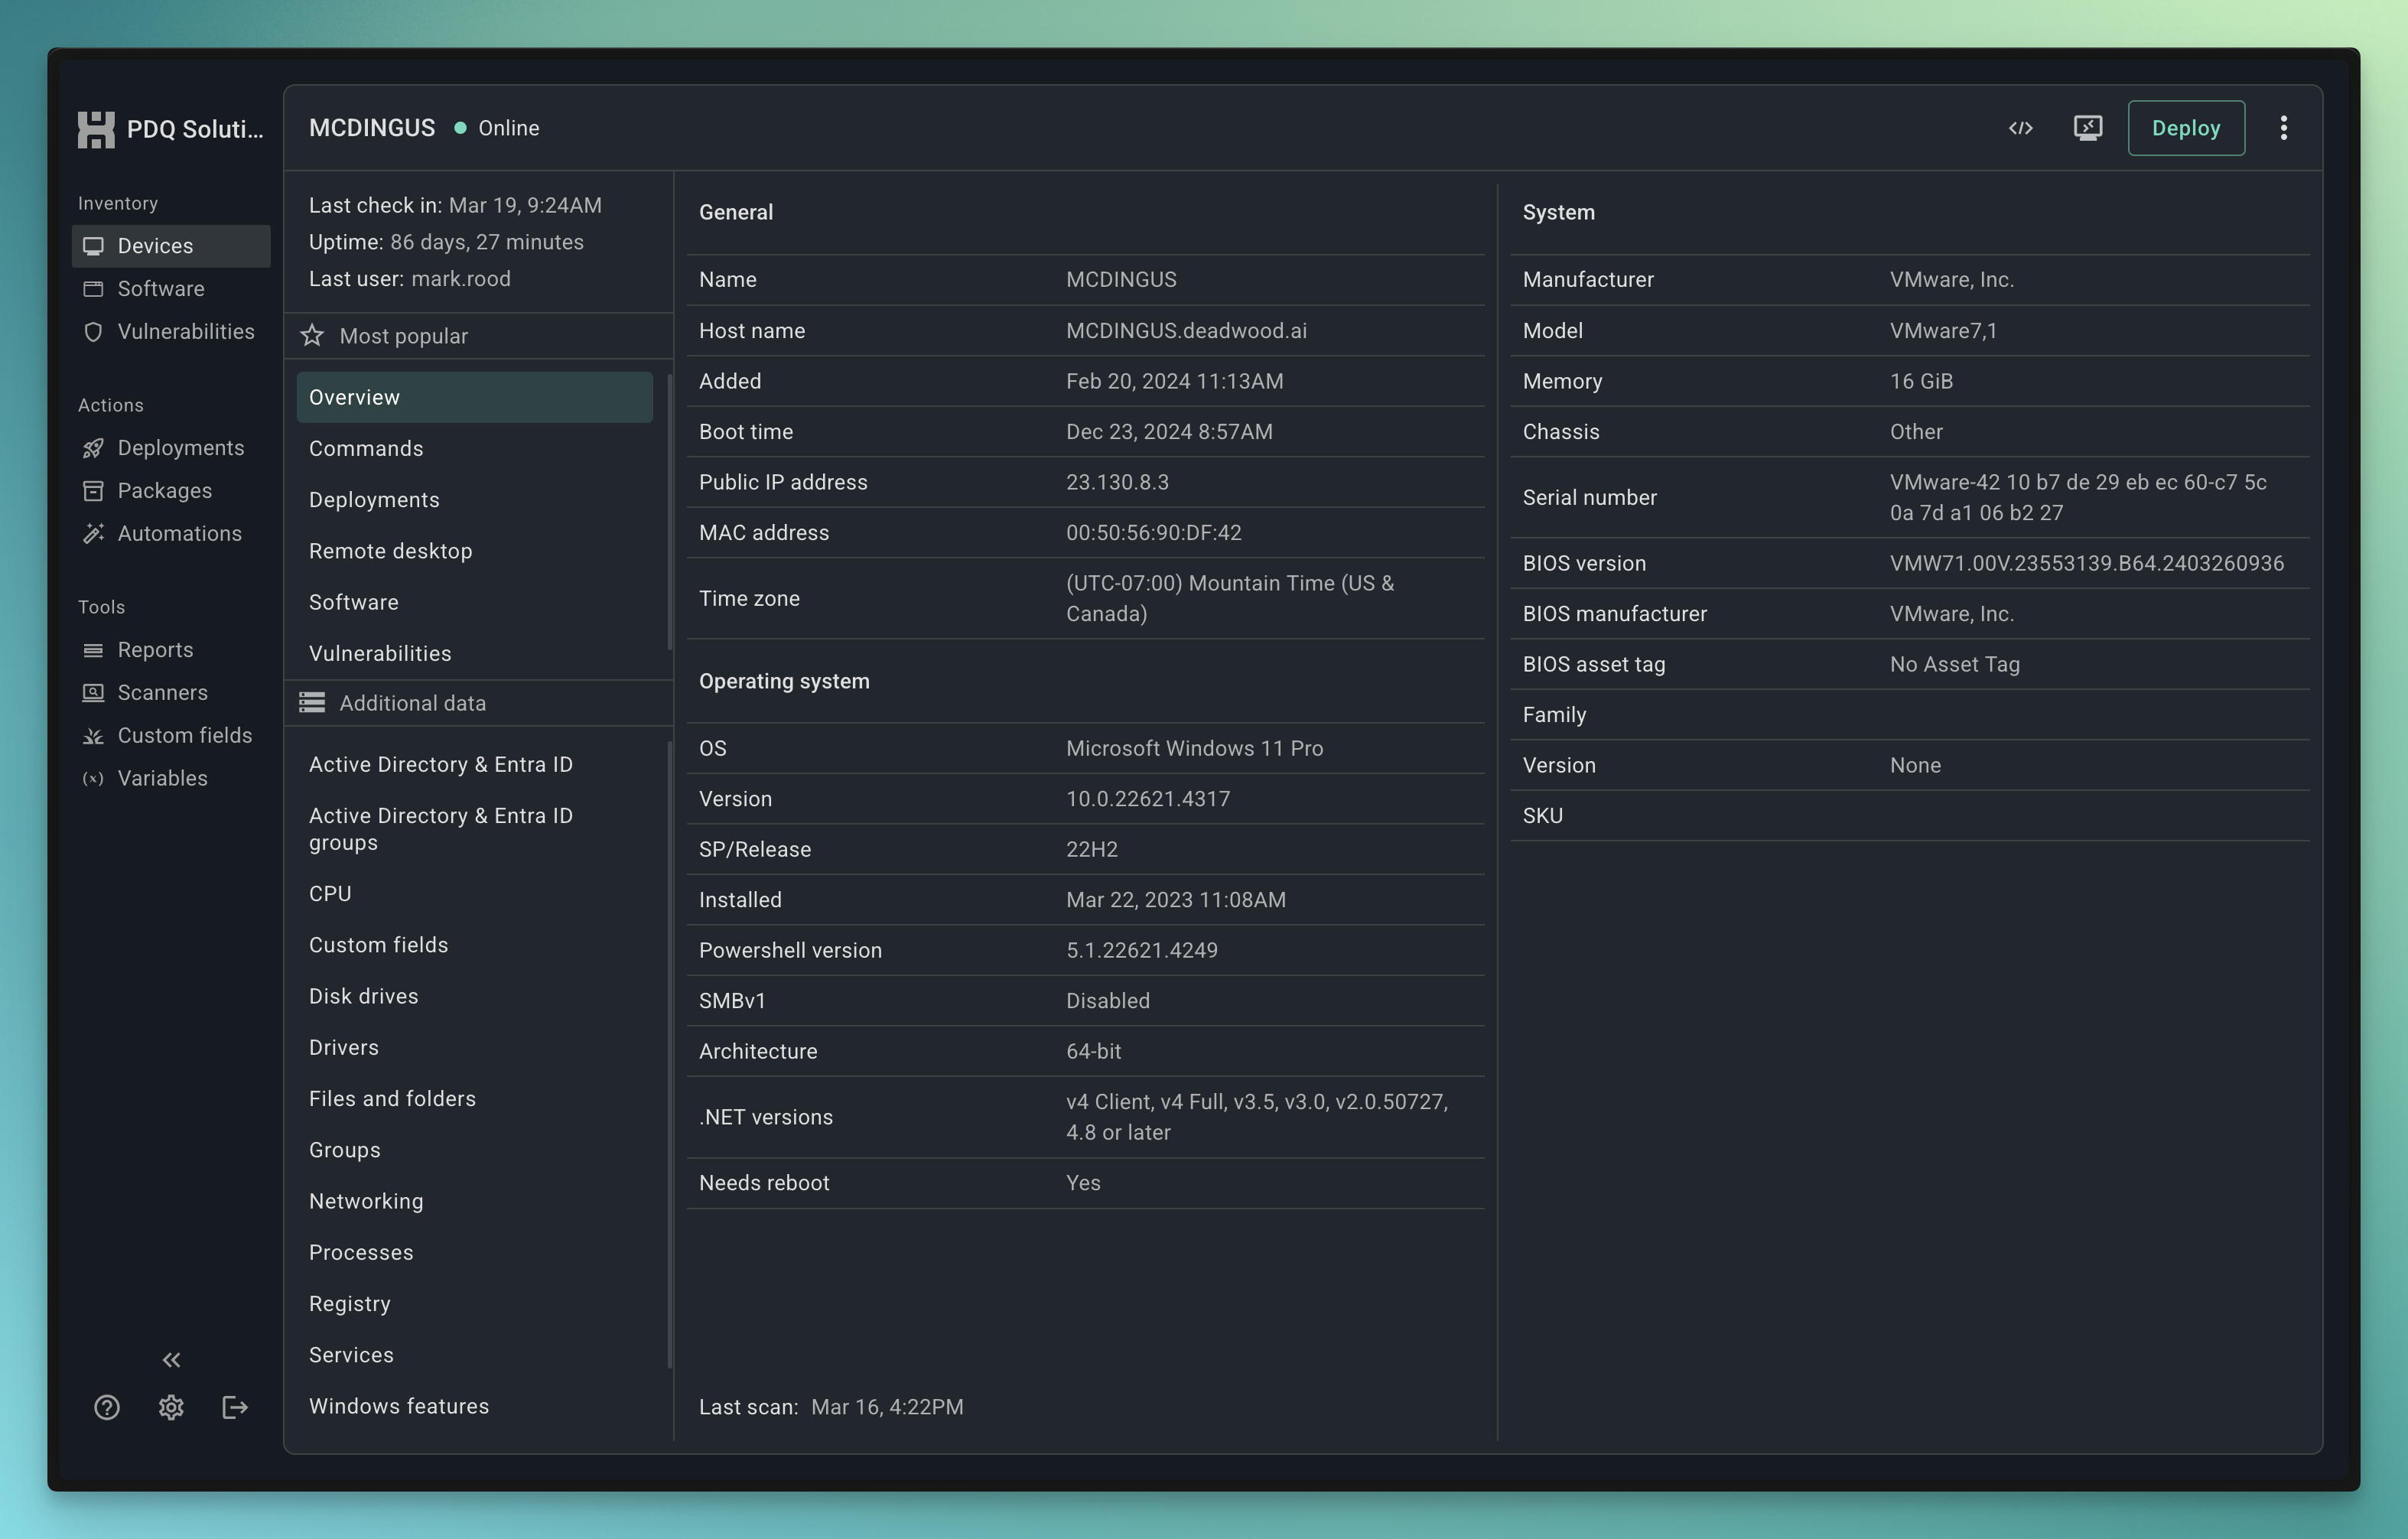
Task: Click the Scanners icon in Tools
Action: [x=93, y=693]
